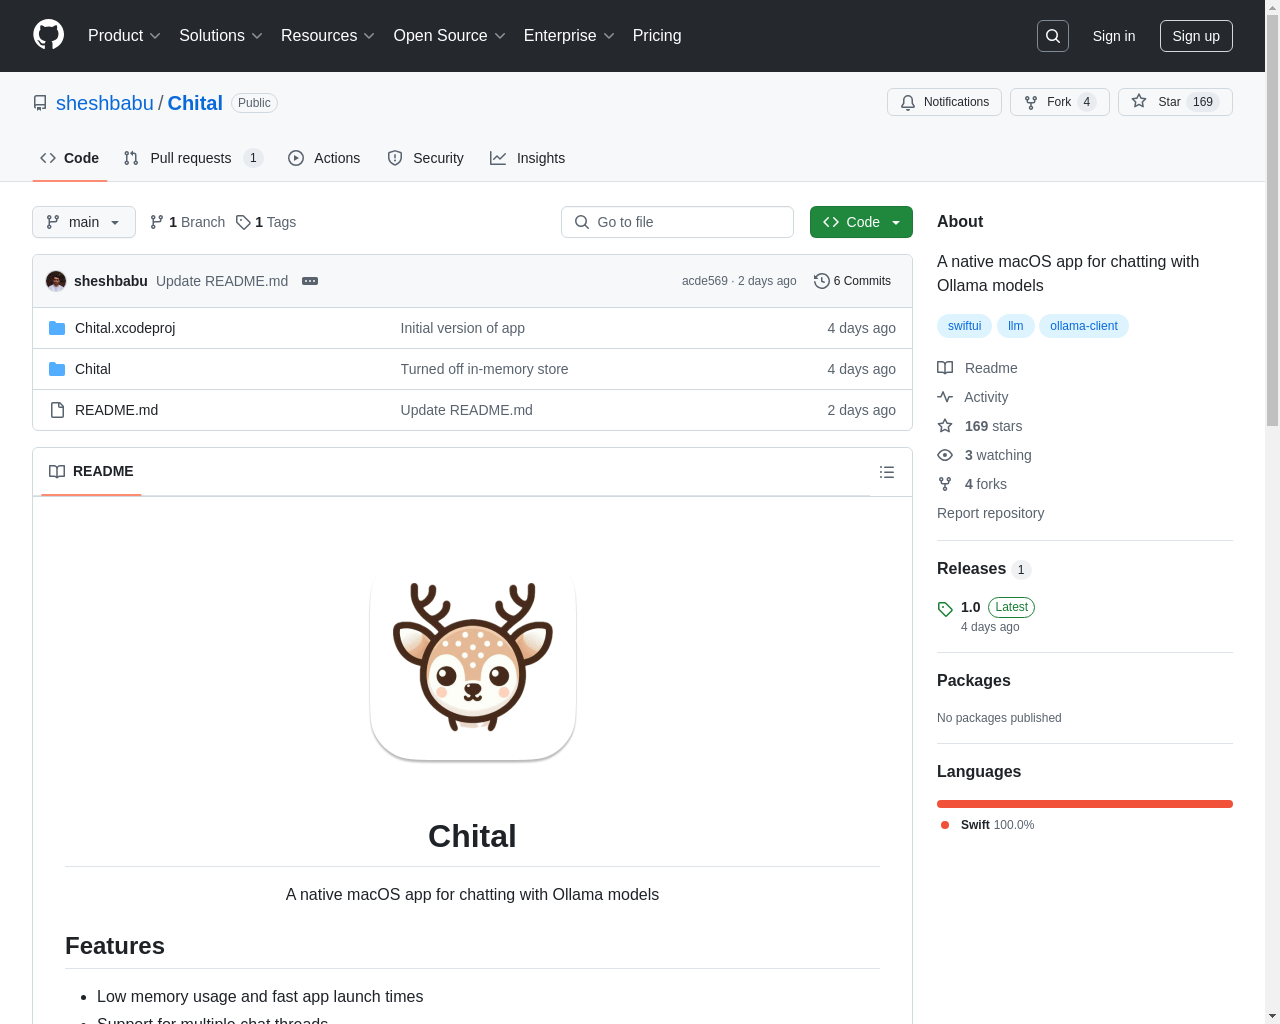Click the swiftui topic tag
Viewport: 1280px width, 1024px height.
965,326
